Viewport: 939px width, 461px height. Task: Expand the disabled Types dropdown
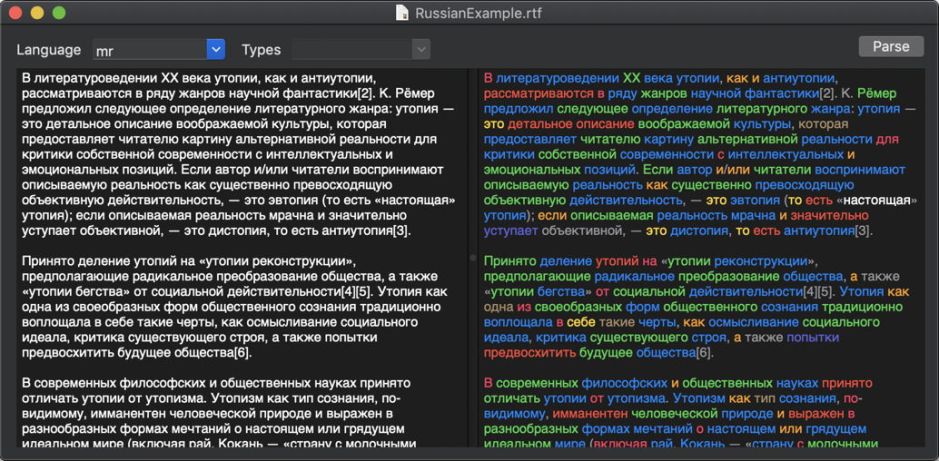pyautogui.click(x=421, y=49)
